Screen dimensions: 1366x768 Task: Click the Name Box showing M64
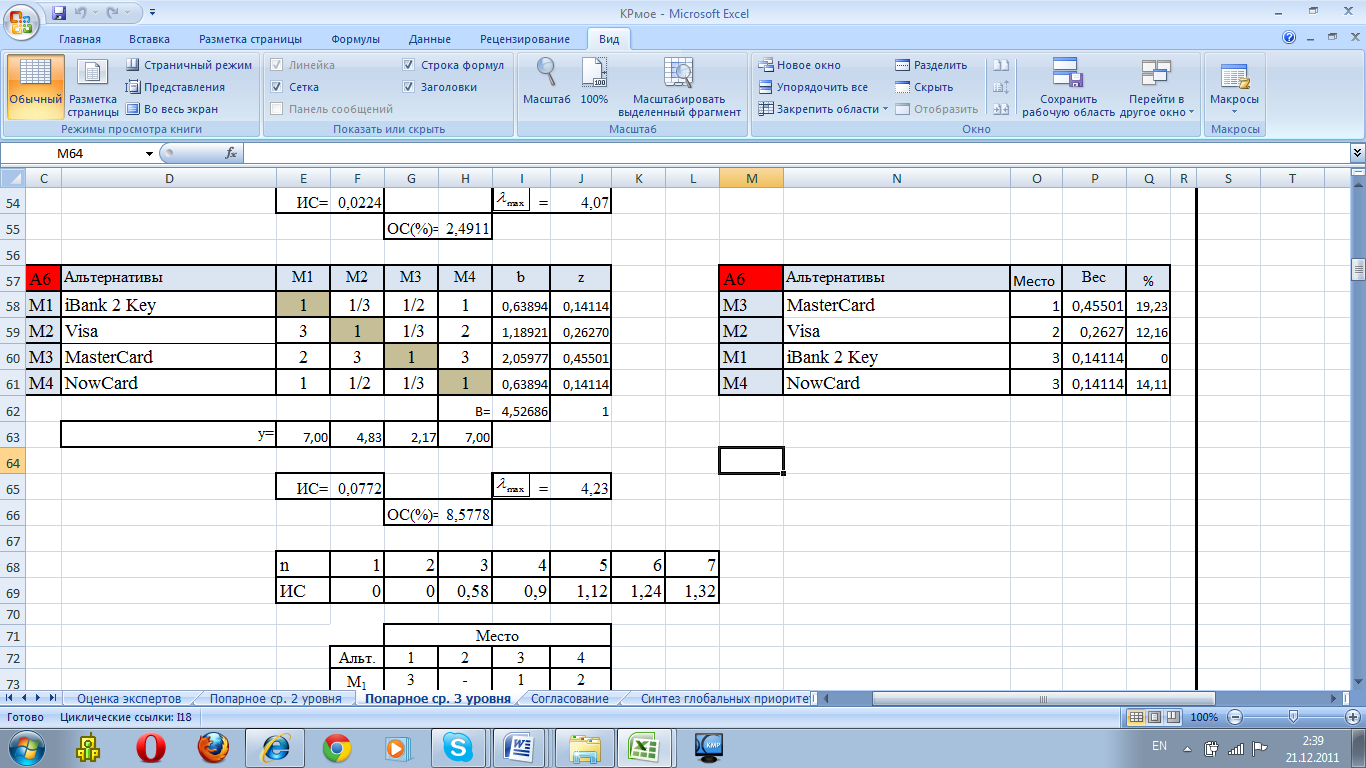coord(71,153)
